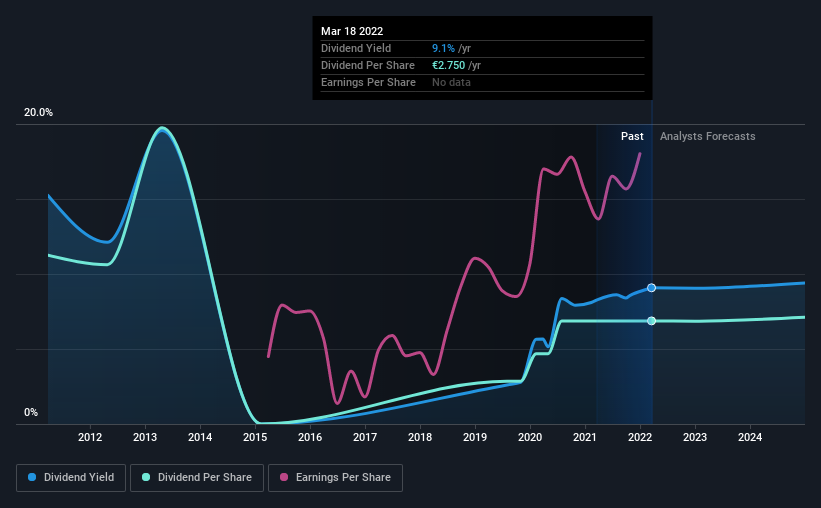
Task: Click the 20.0% y-axis label
Action: pos(38,113)
